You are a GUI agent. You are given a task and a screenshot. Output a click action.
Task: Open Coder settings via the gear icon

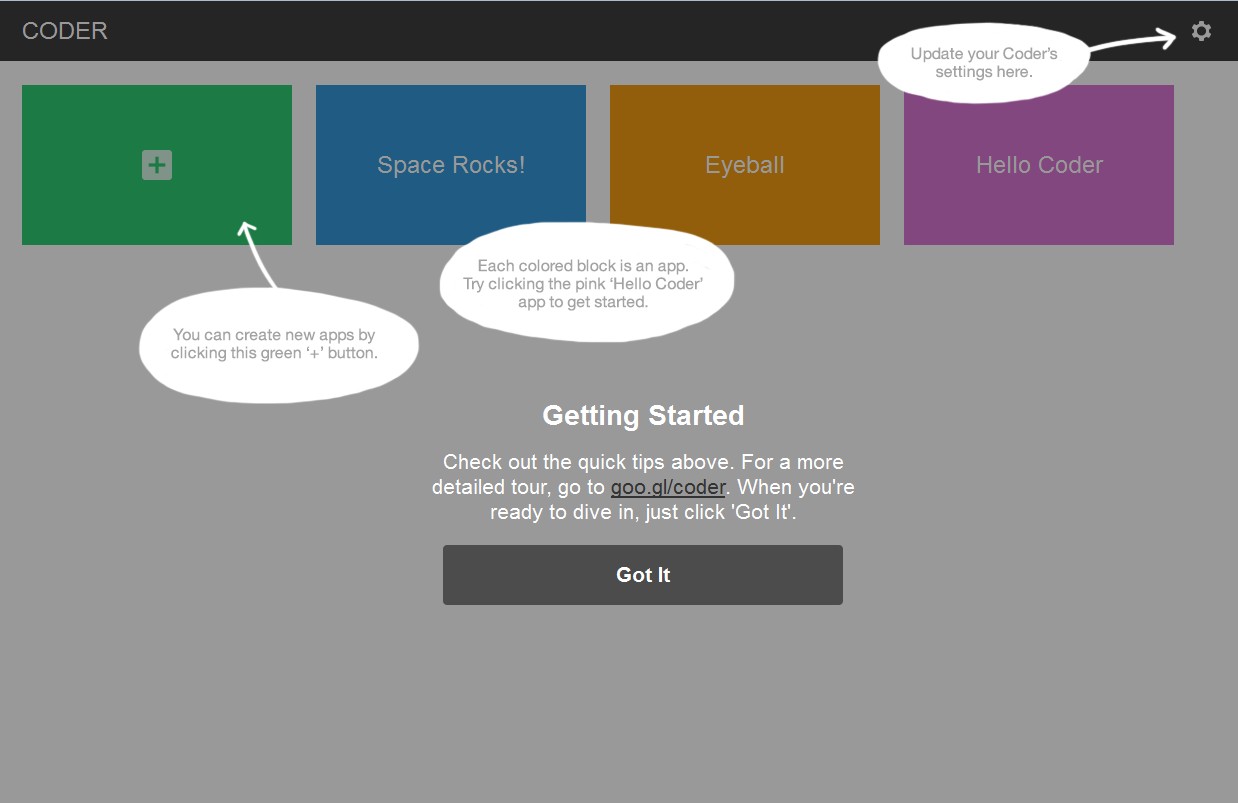pyautogui.click(x=1201, y=31)
